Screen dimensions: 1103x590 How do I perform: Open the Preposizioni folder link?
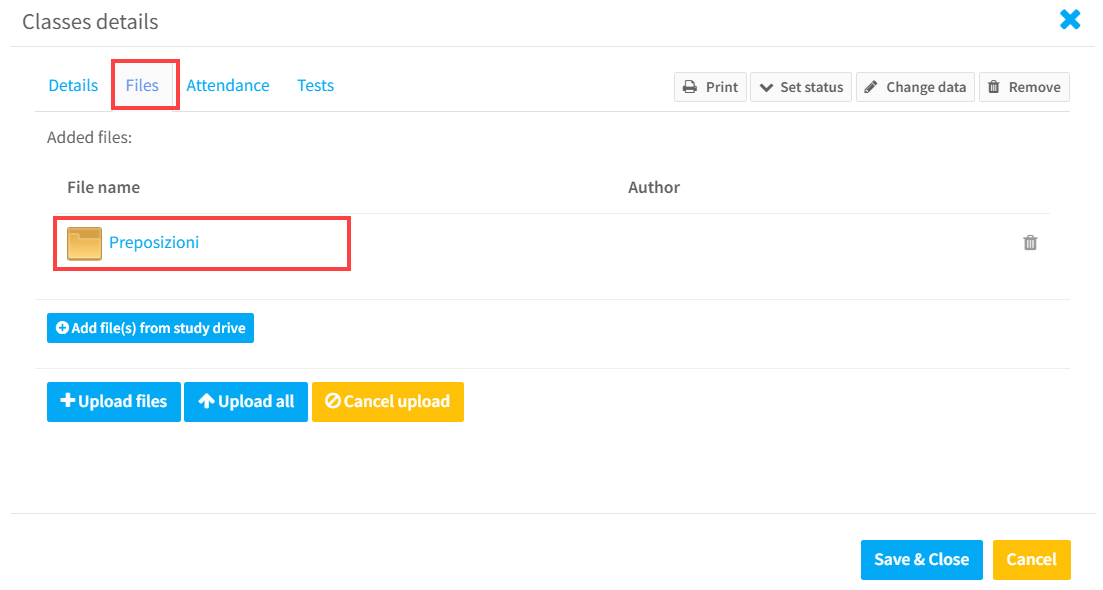(x=154, y=243)
